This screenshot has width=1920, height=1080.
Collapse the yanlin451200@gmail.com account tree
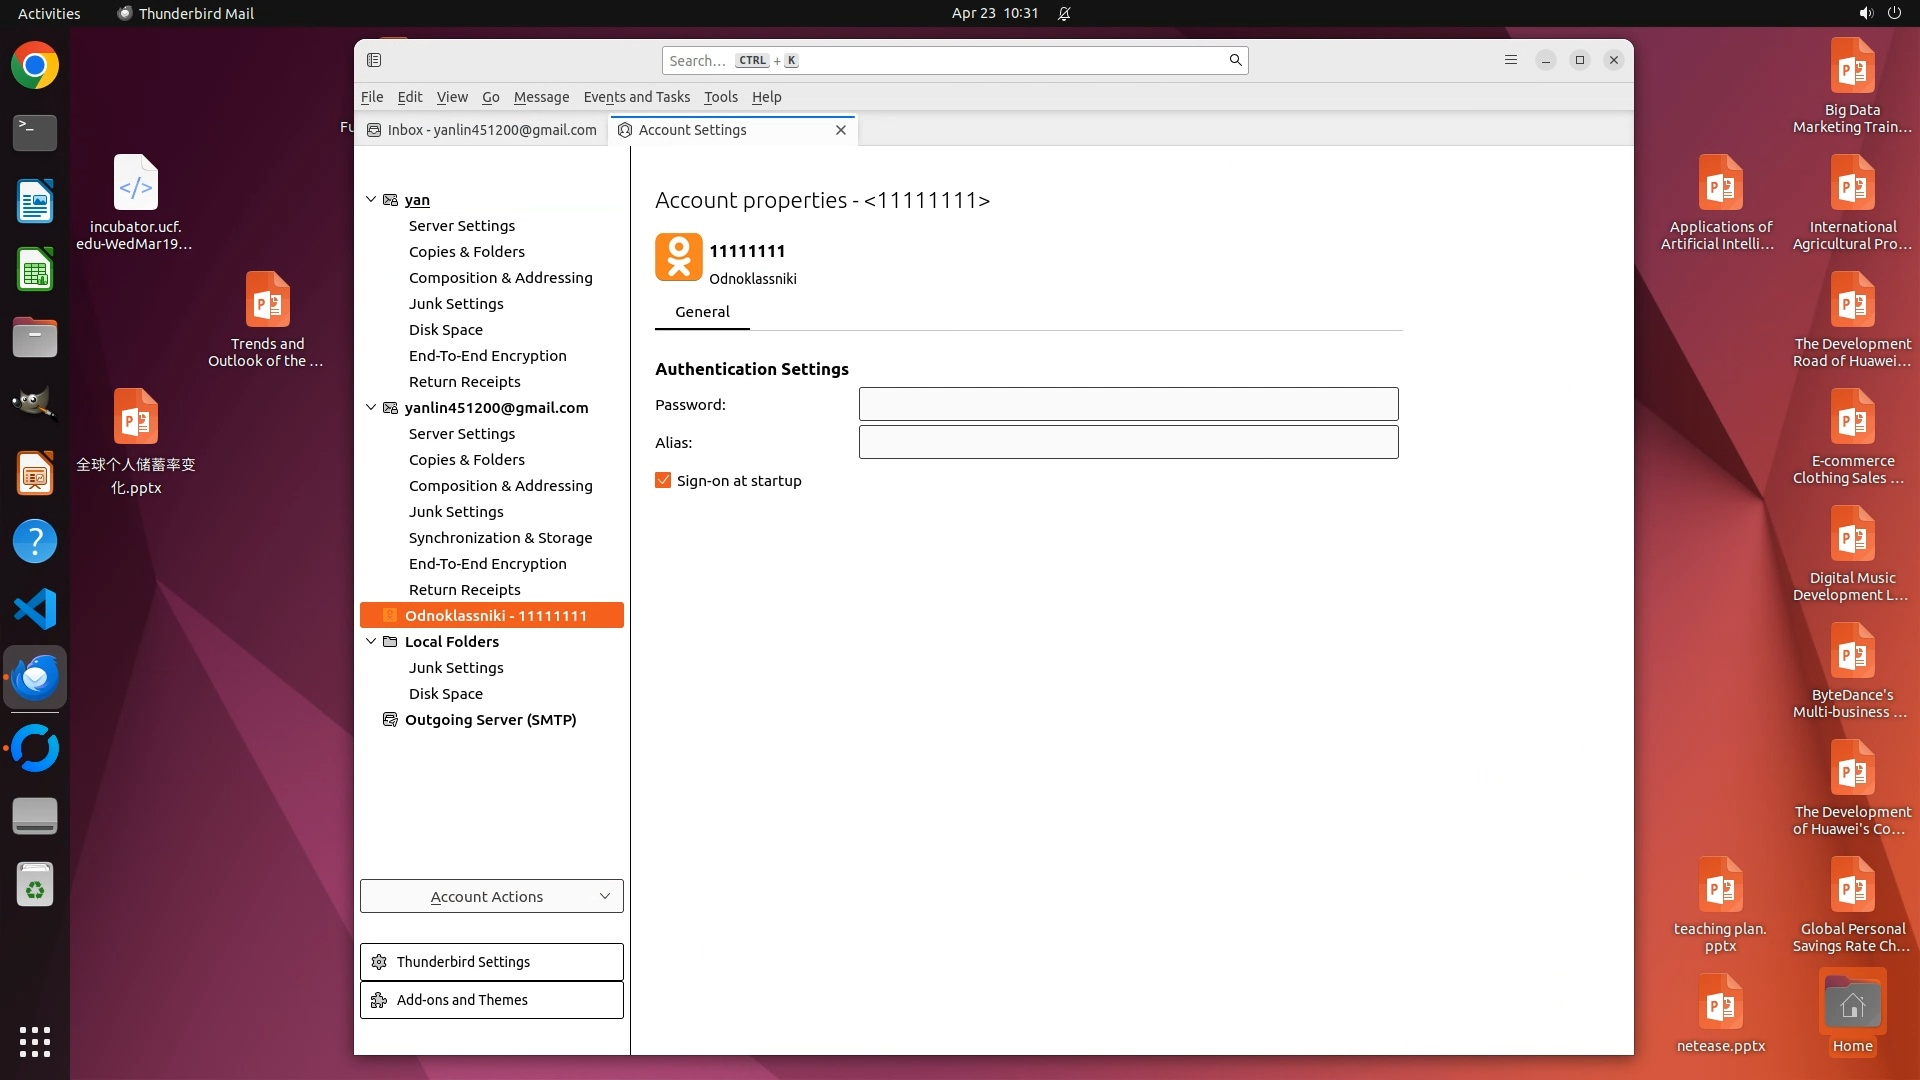(371, 408)
